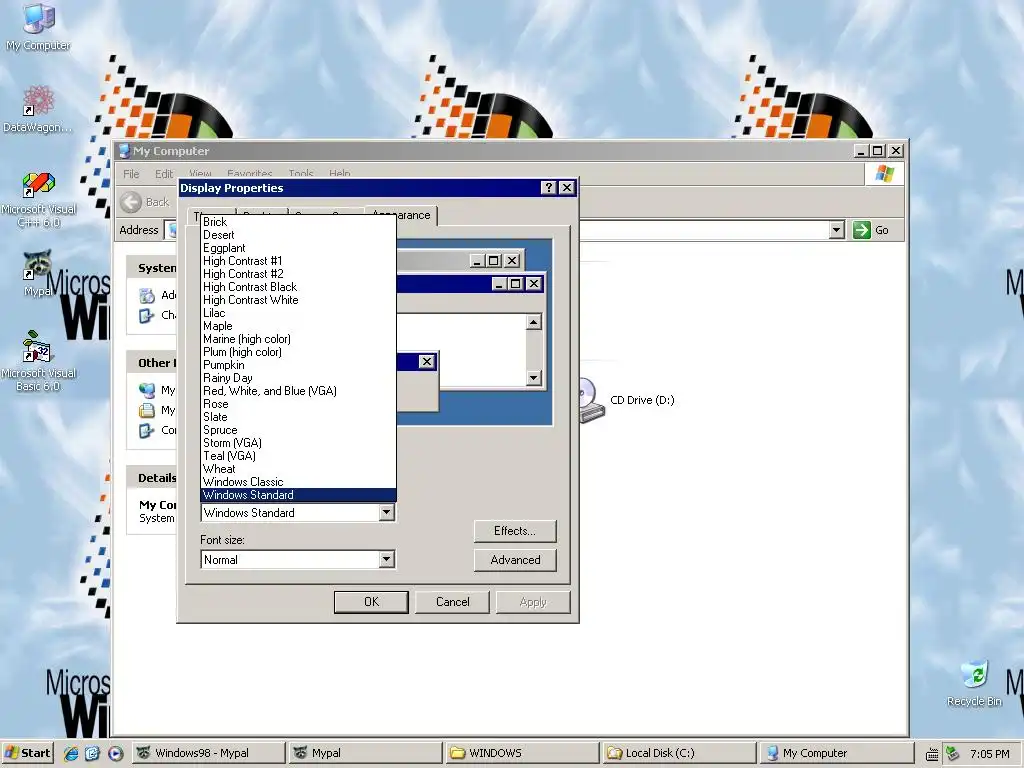Select High Contrast #2 scheme

pos(298,274)
